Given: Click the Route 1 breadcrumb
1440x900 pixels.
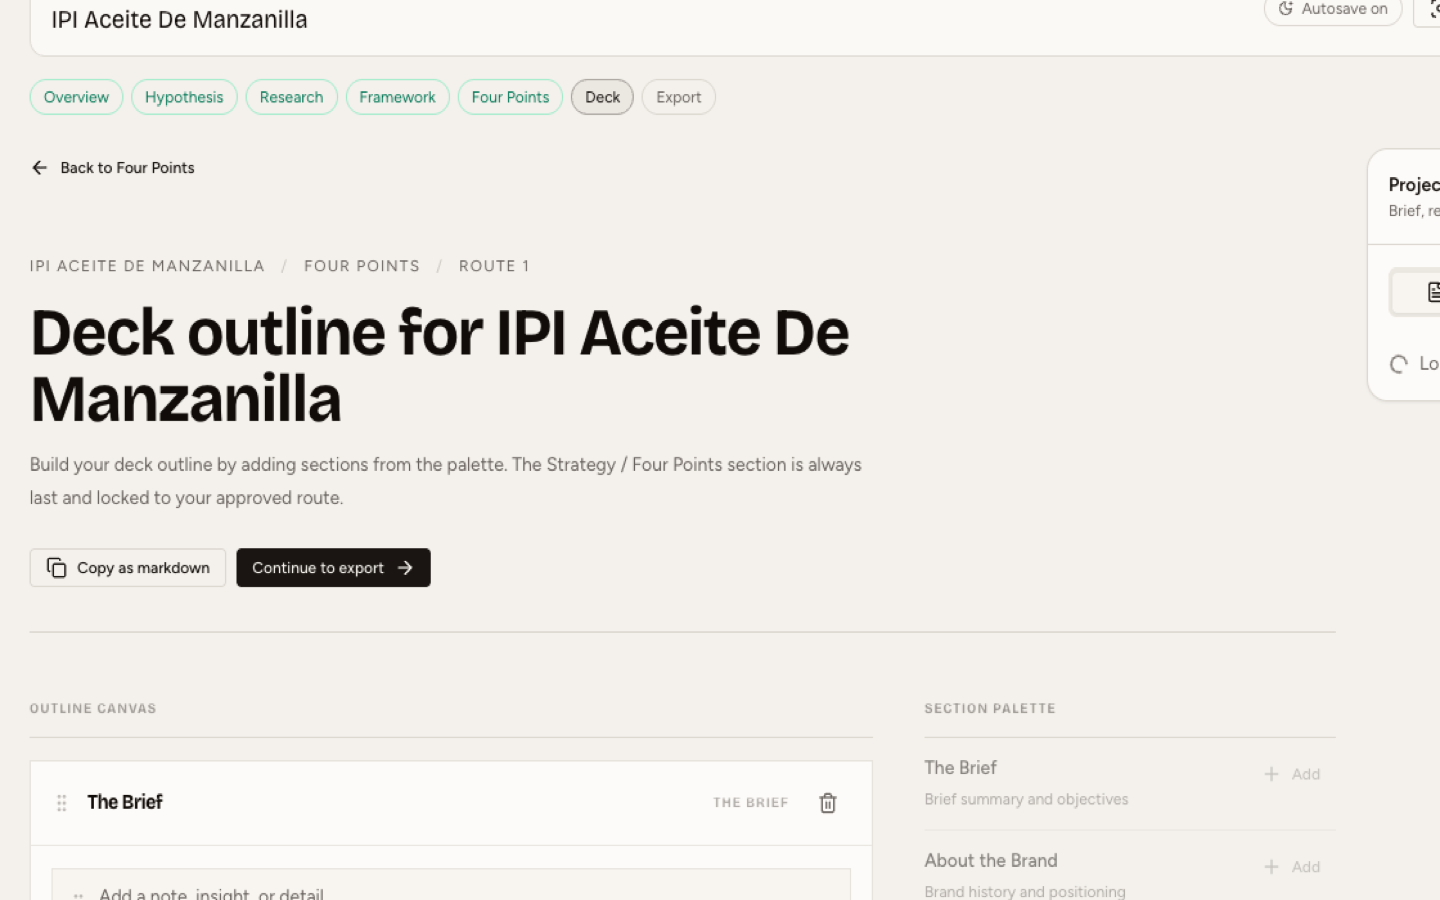Looking at the screenshot, I should [494, 266].
